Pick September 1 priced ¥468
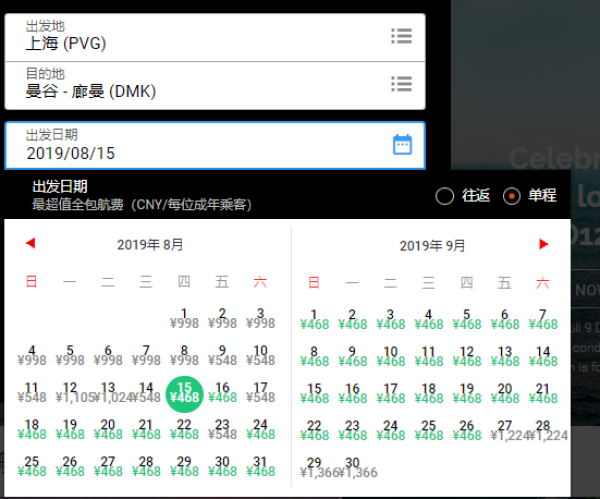The image size is (600, 499). point(314,320)
